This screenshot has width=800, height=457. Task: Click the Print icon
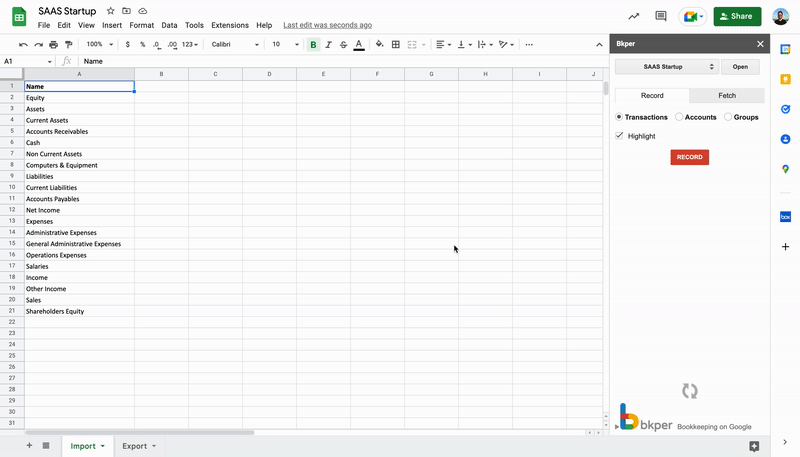click(54, 45)
